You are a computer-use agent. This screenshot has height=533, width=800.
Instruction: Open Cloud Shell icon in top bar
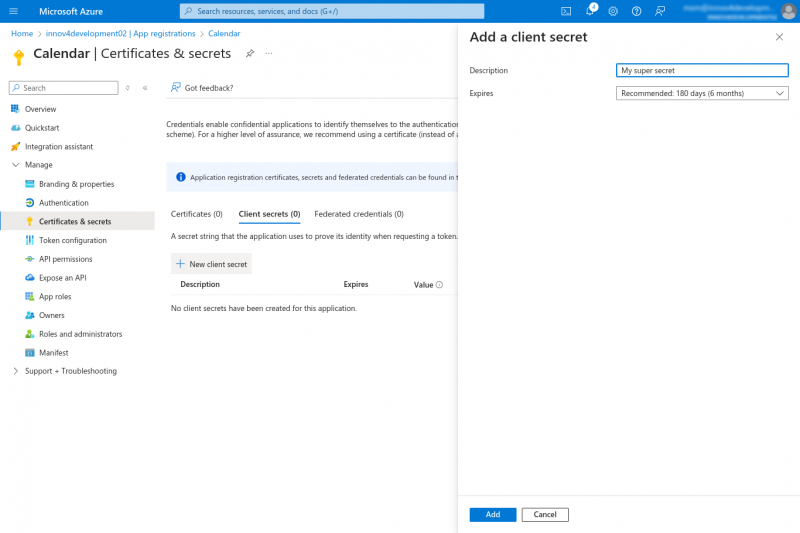click(566, 11)
